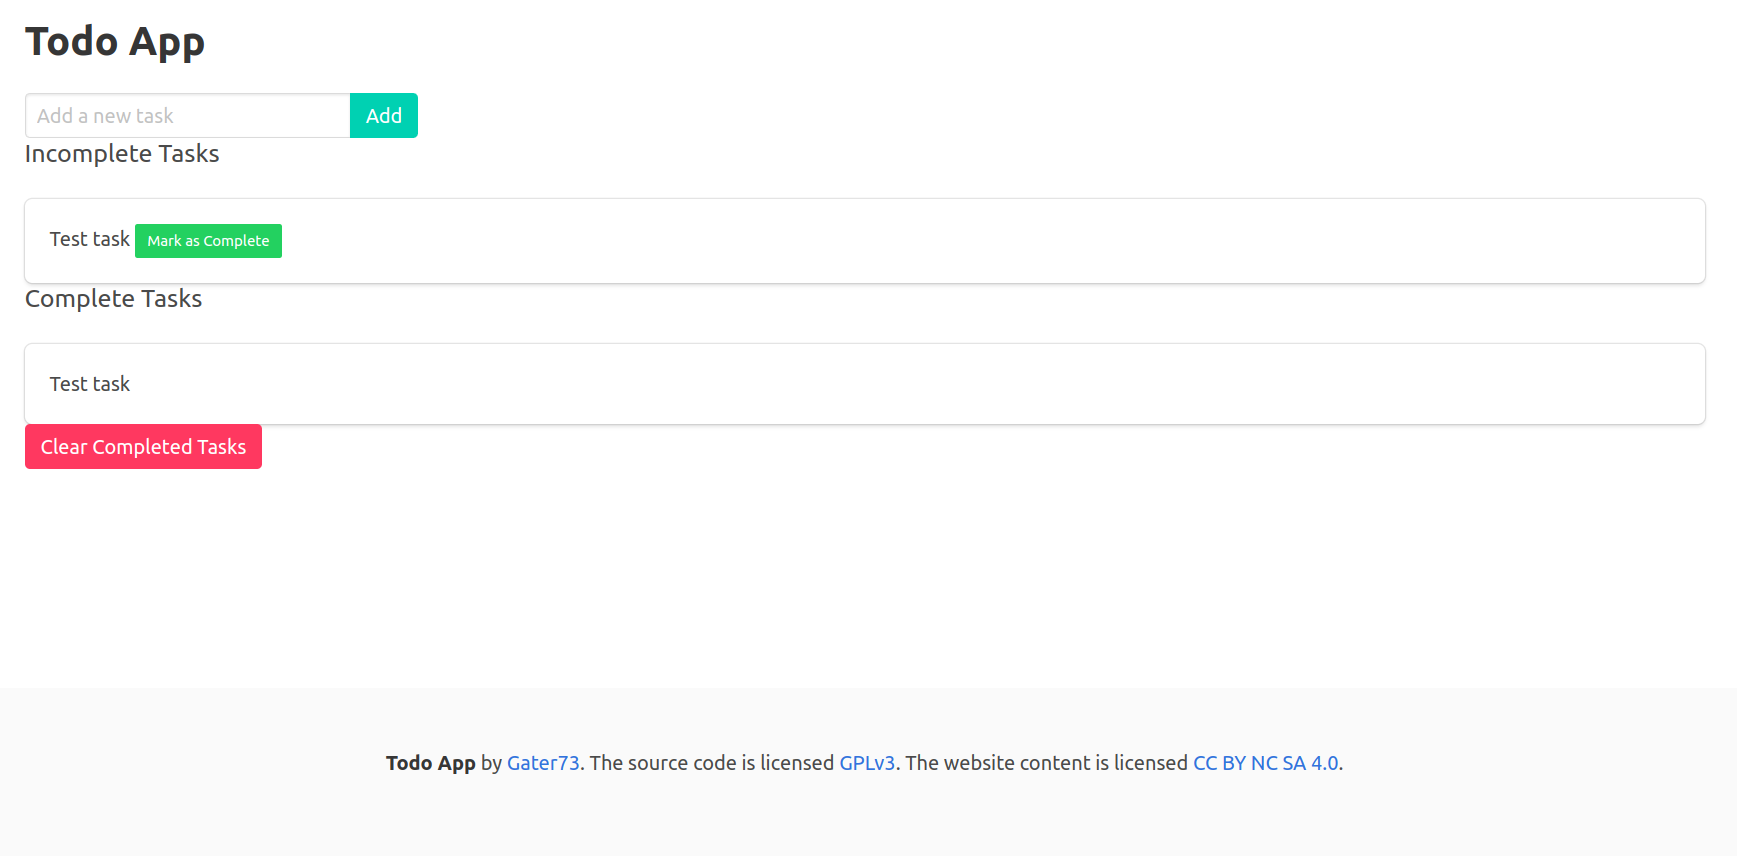Mark the Test task as complete
The width and height of the screenshot is (1737, 856).
(x=208, y=241)
